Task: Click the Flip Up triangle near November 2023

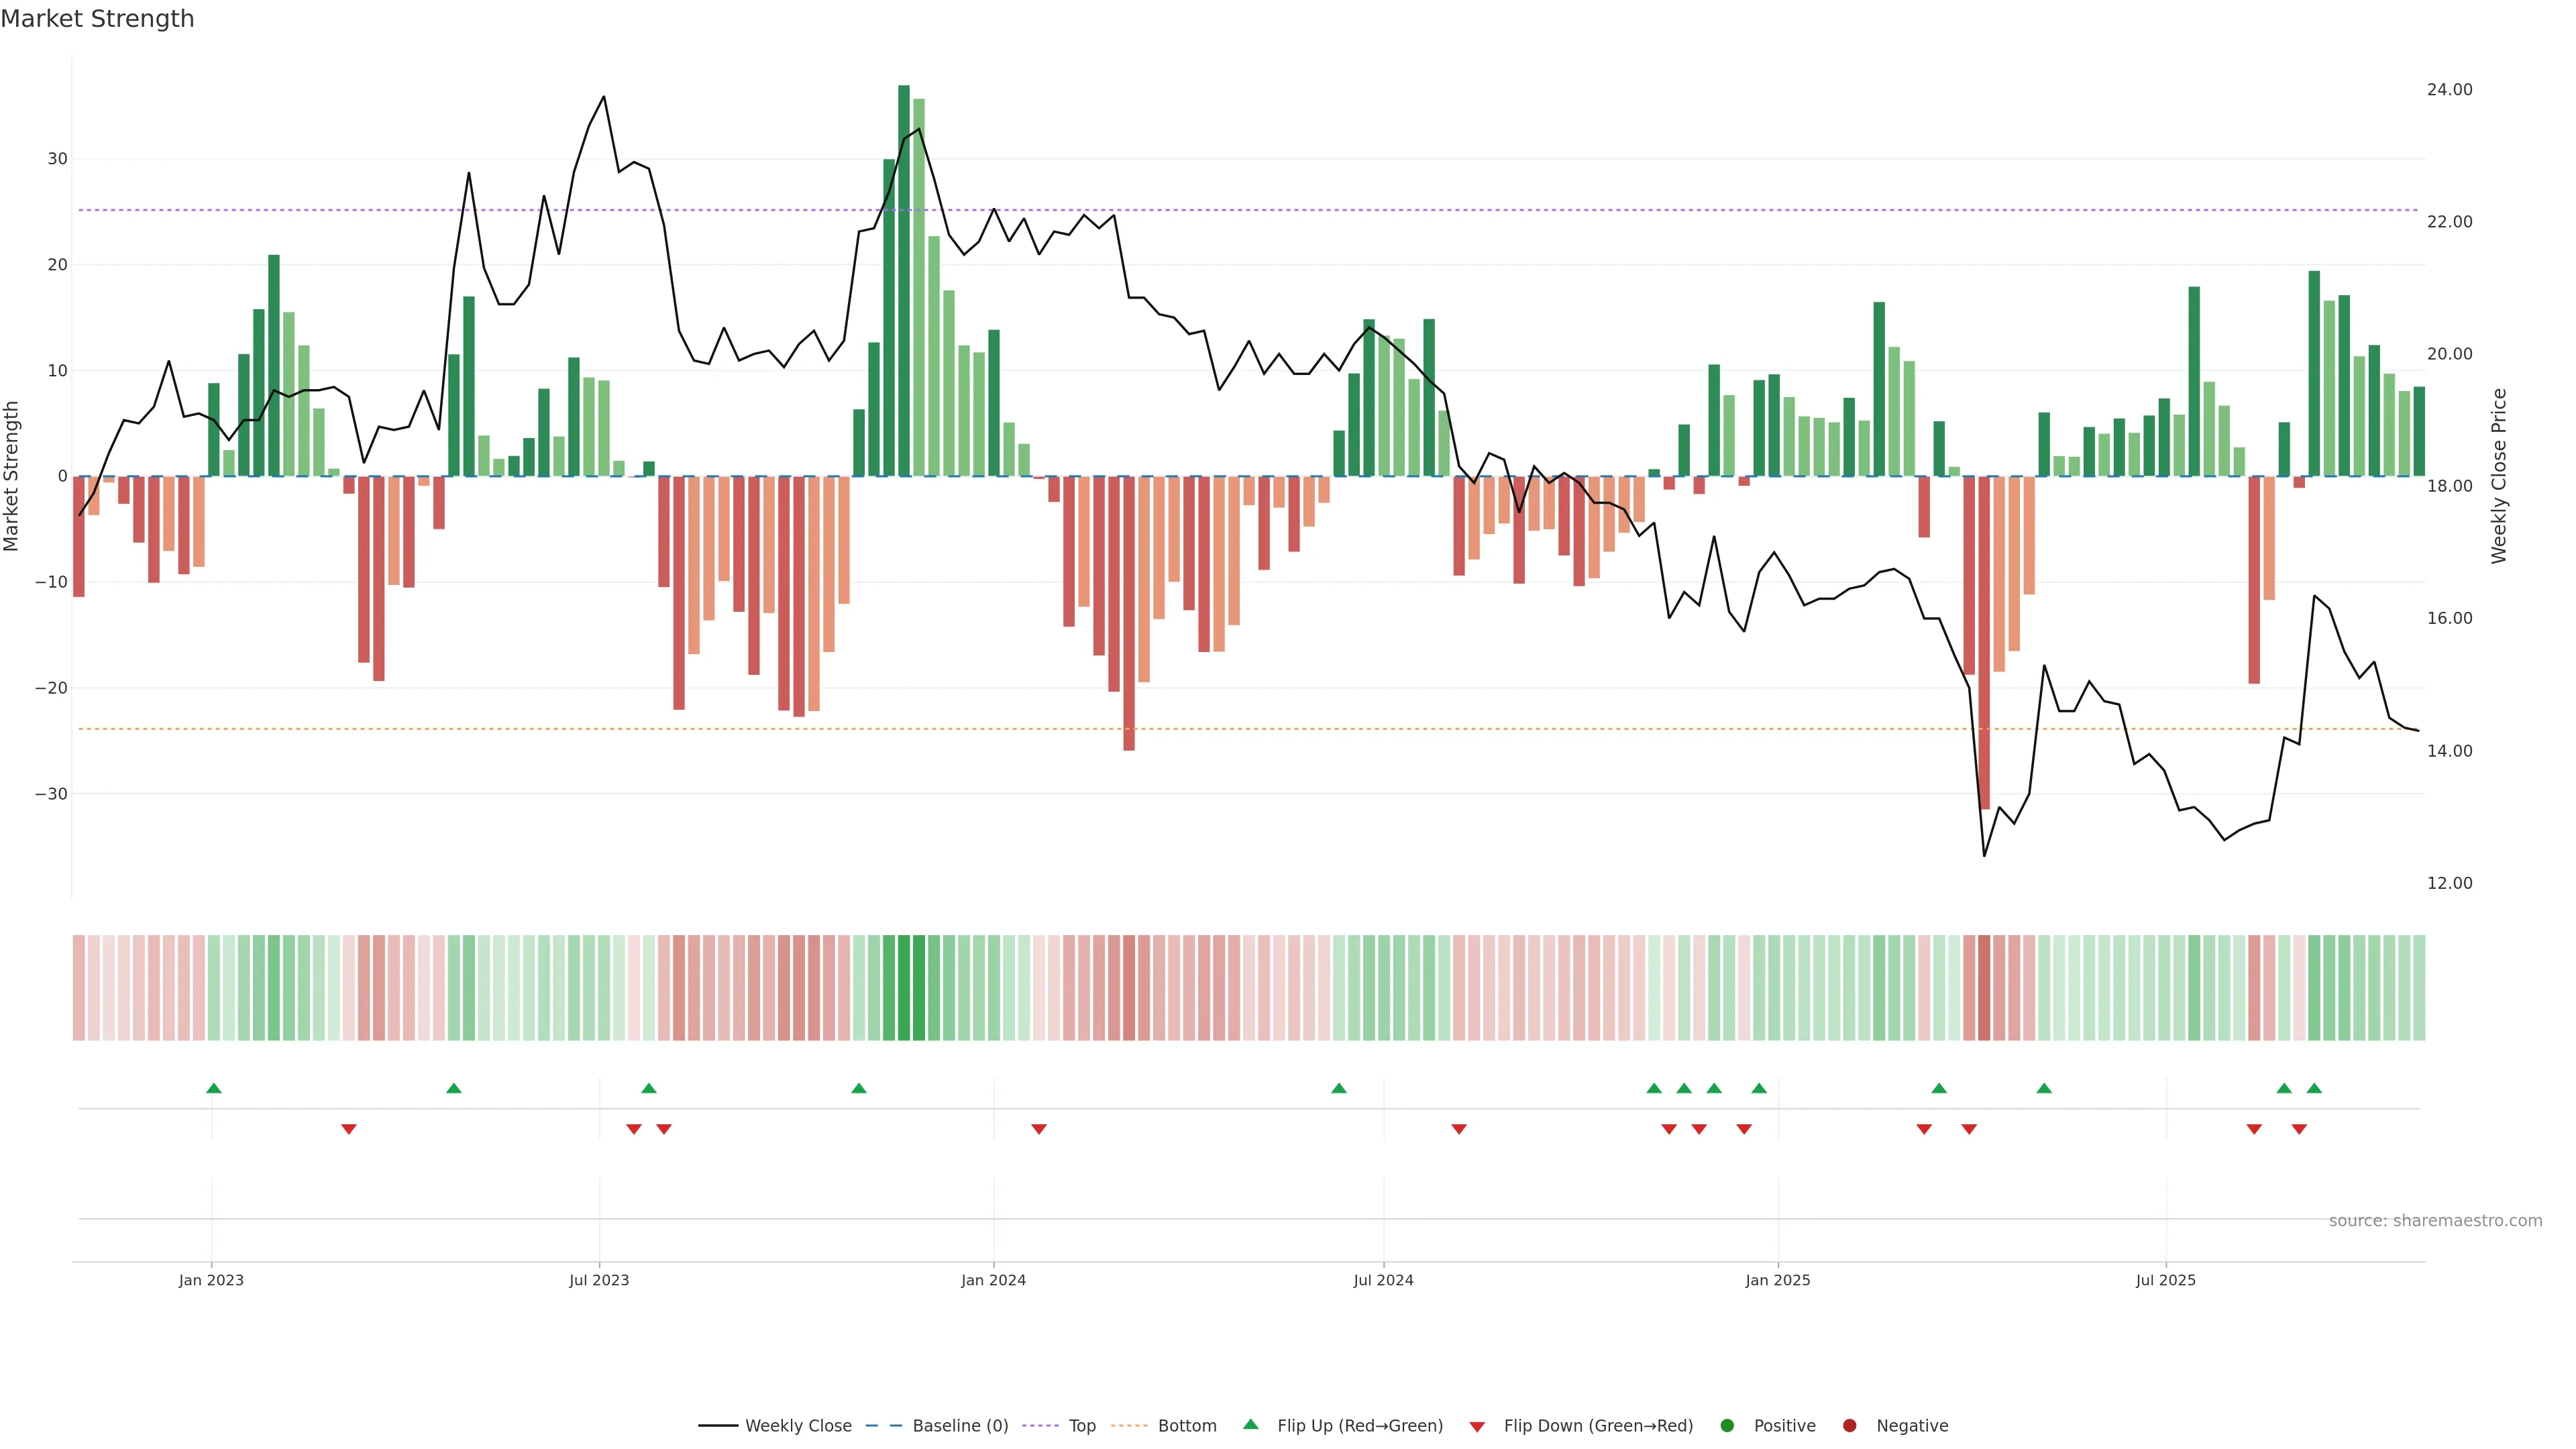Action: point(858,1088)
